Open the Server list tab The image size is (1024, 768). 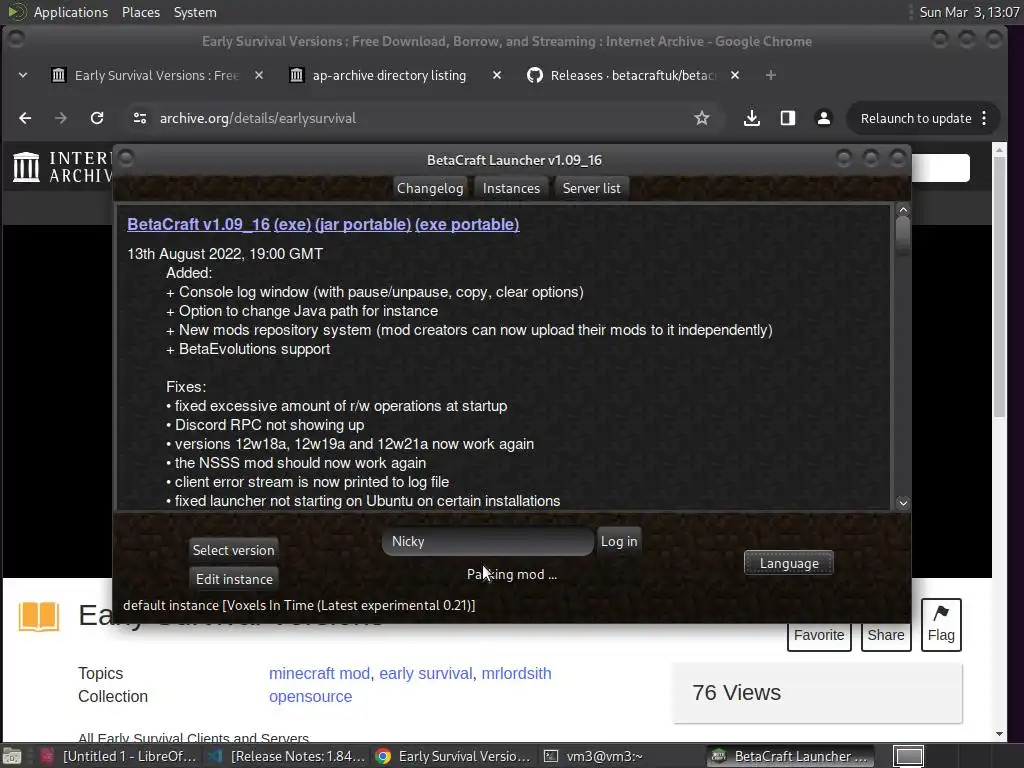(592, 188)
